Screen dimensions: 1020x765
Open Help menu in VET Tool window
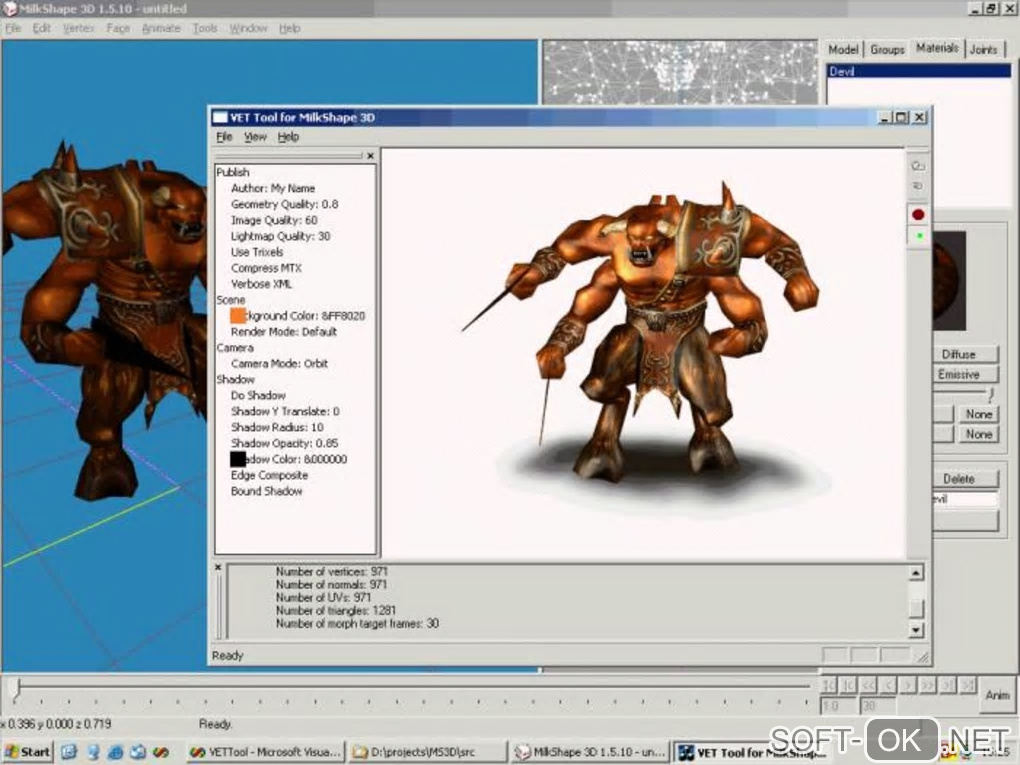(x=288, y=137)
